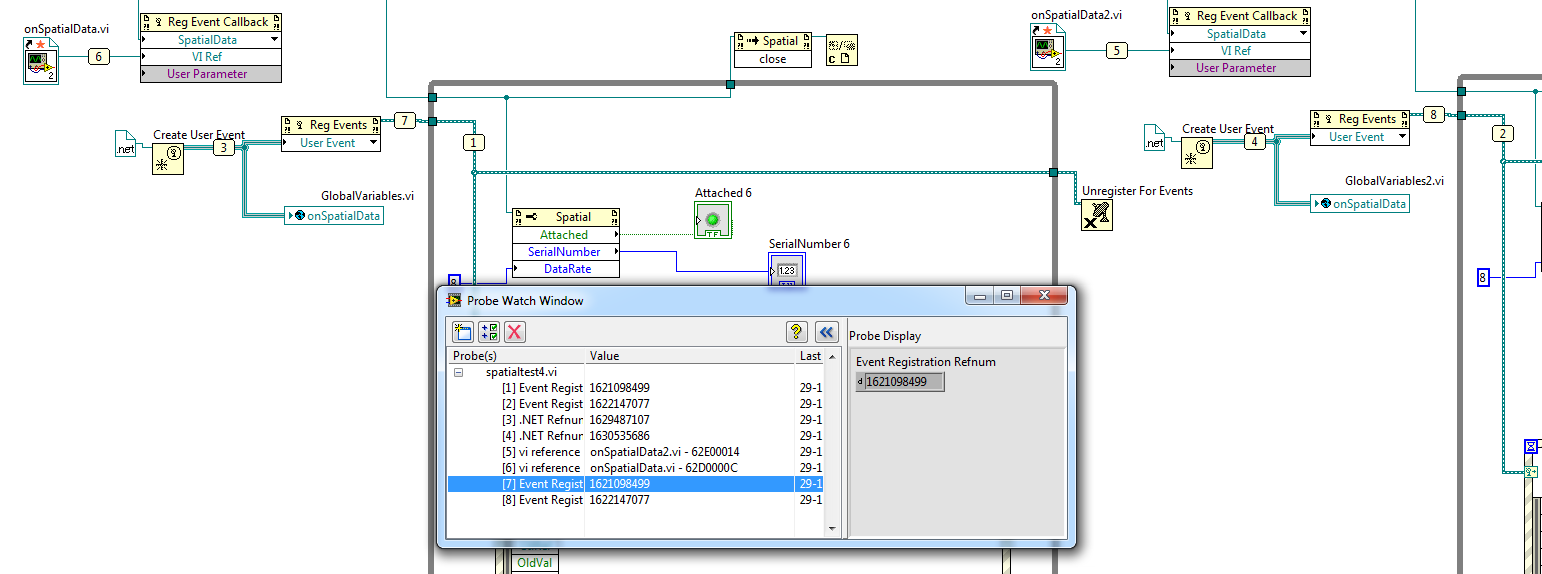Click the Spatial close invoke node
The width and height of the screenshot is (1542, 574).
(x=772, y=50)
